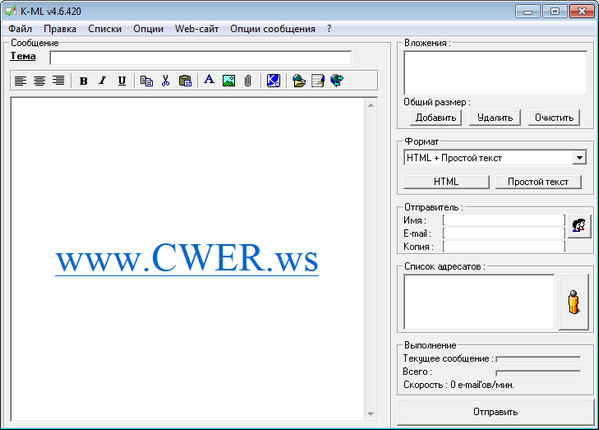
Task: Open sender profile via face icon
Action: 579,226
